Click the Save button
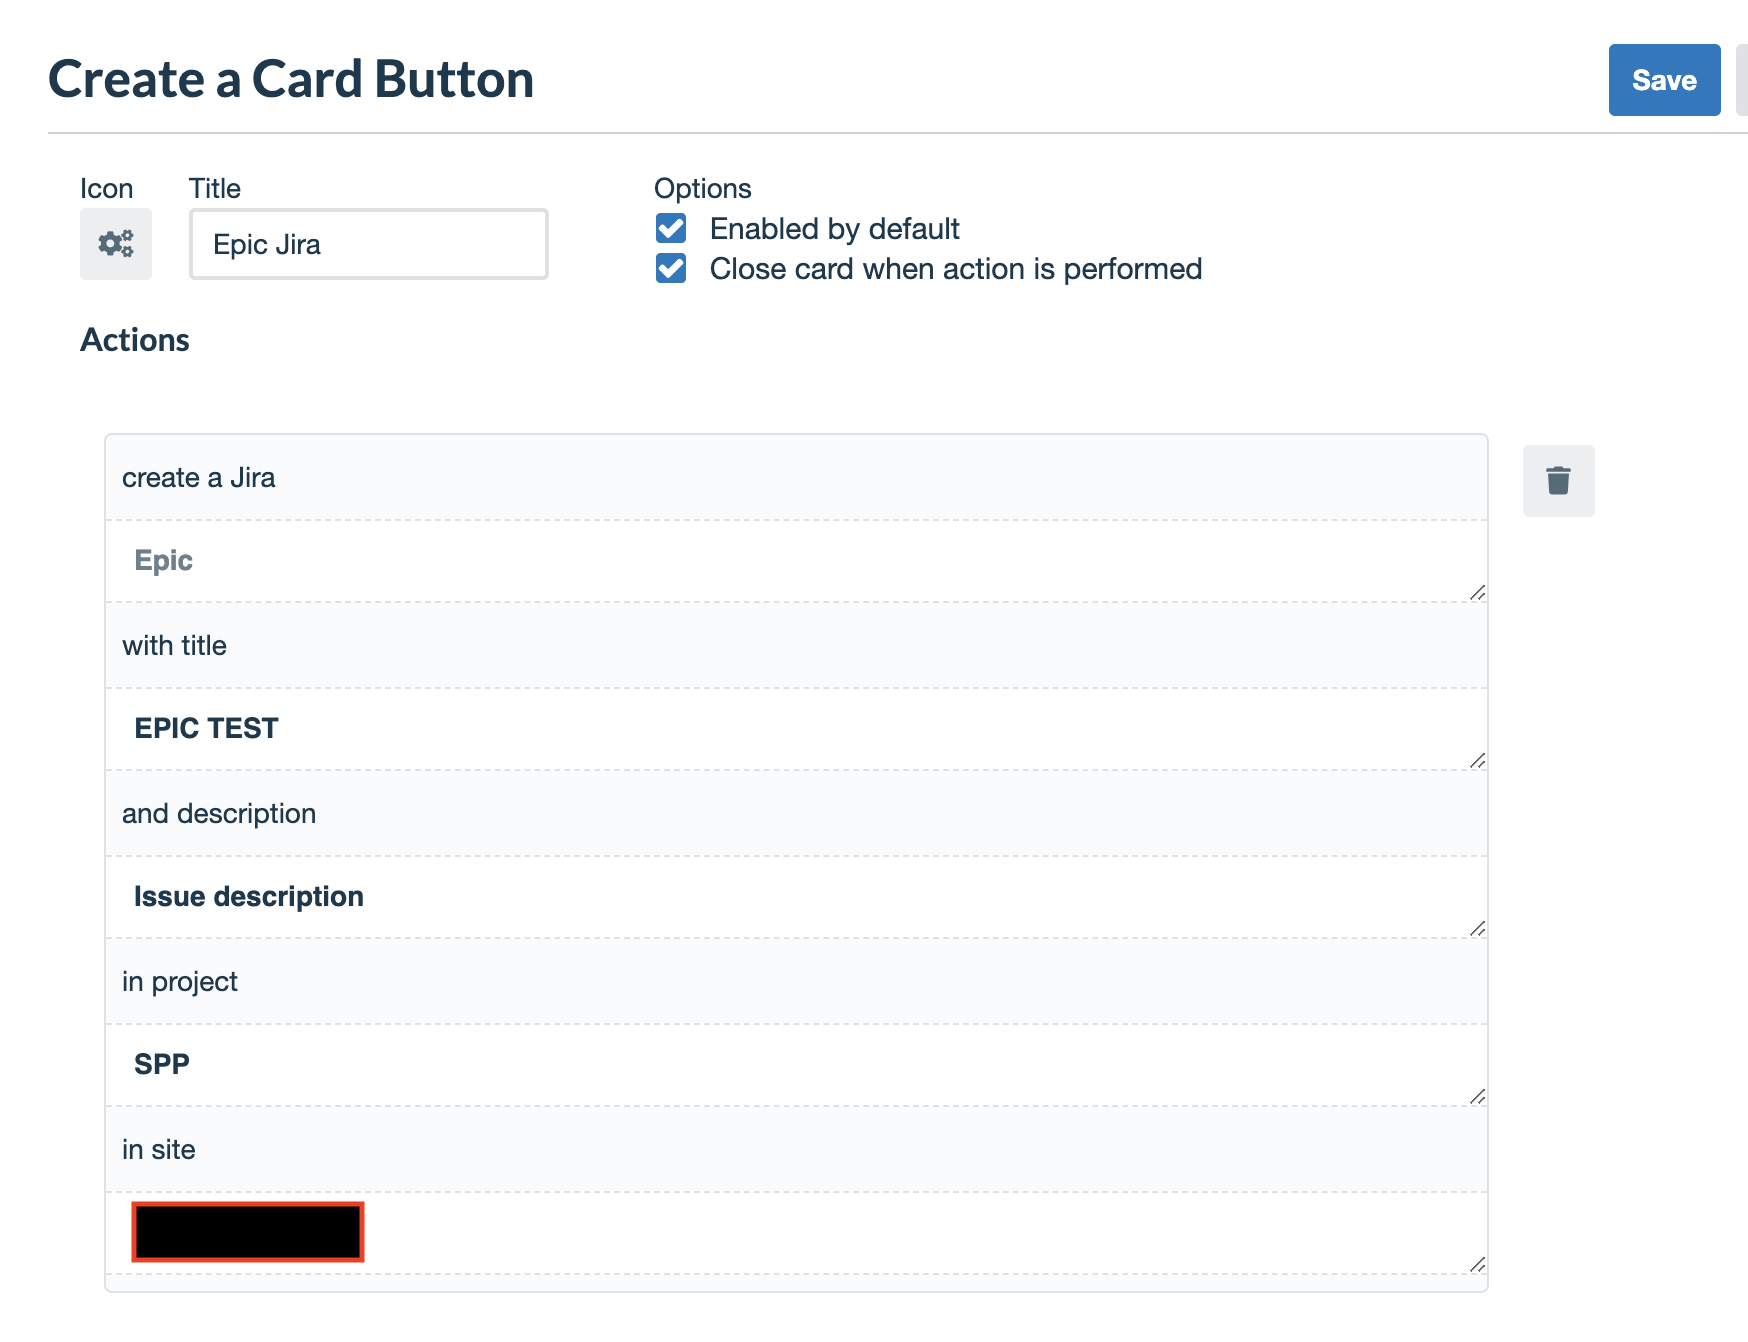Viewport: 1748px width, 1342px height. coord(1664,80)
